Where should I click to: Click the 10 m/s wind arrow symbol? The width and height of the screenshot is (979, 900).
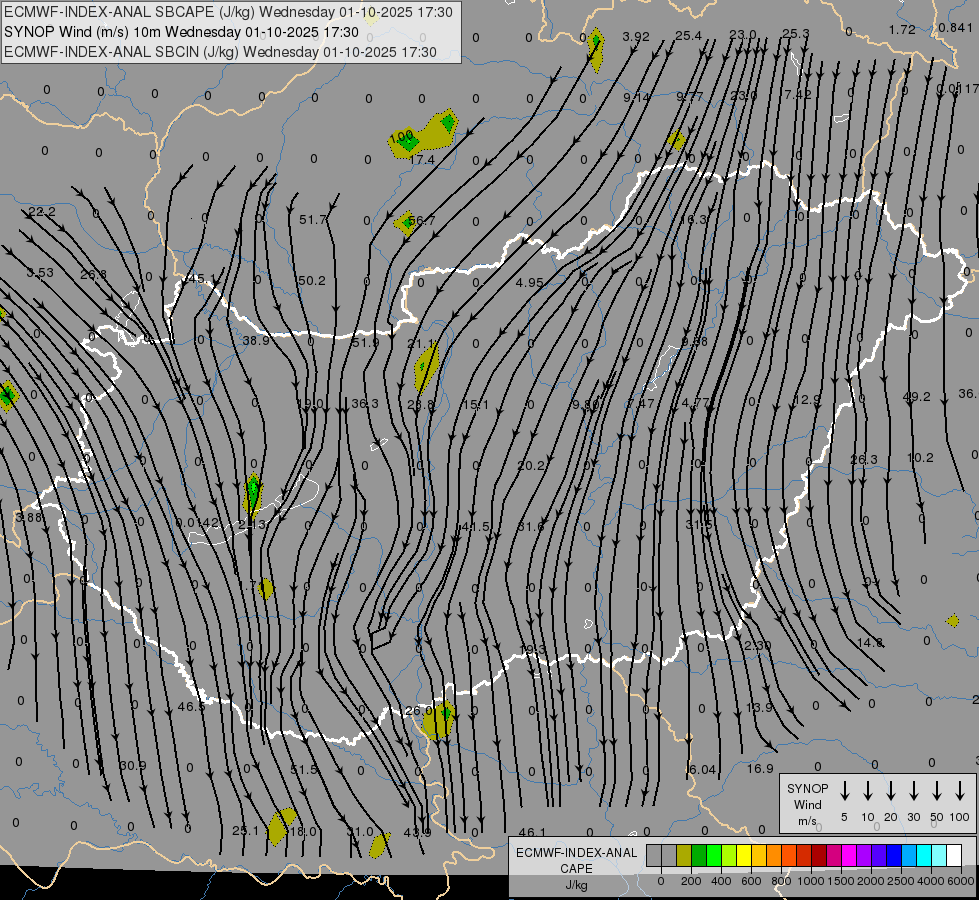tap(868, 791)
